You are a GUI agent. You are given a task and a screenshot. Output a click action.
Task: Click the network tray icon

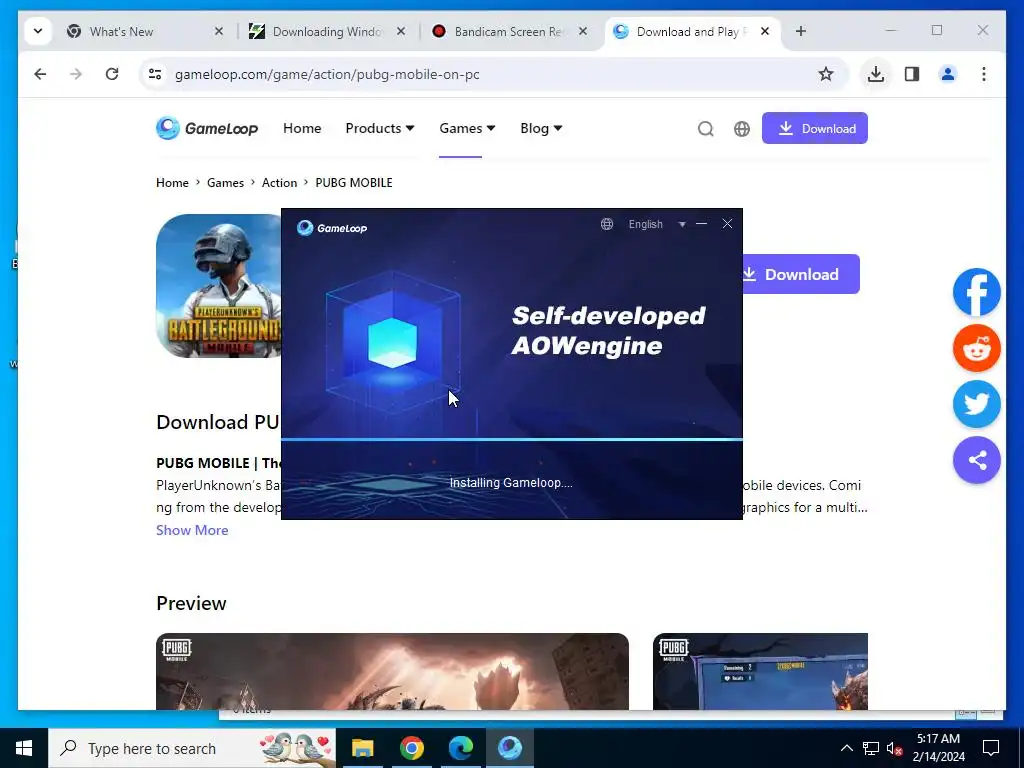[871, 748]
